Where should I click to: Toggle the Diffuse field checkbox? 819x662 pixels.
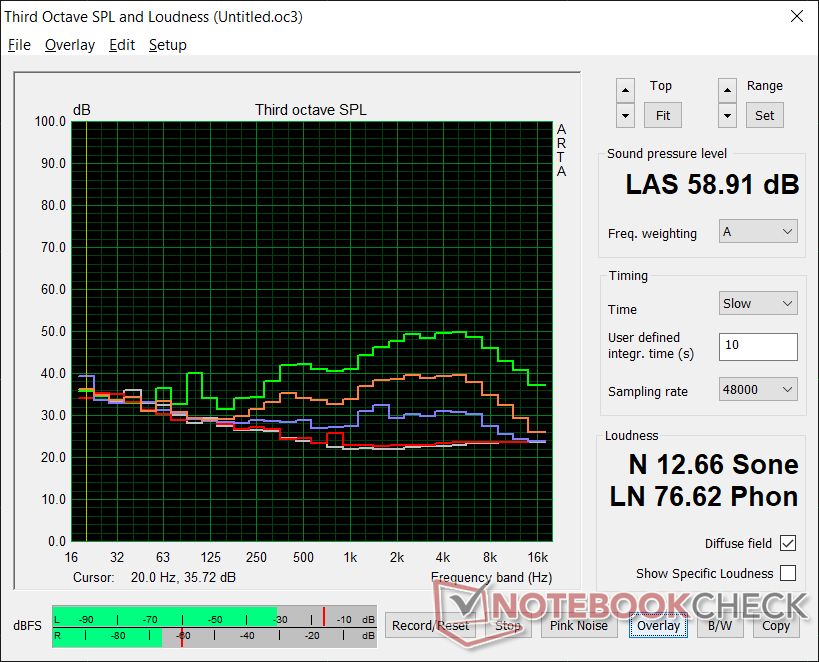click(x=788, y=543)
